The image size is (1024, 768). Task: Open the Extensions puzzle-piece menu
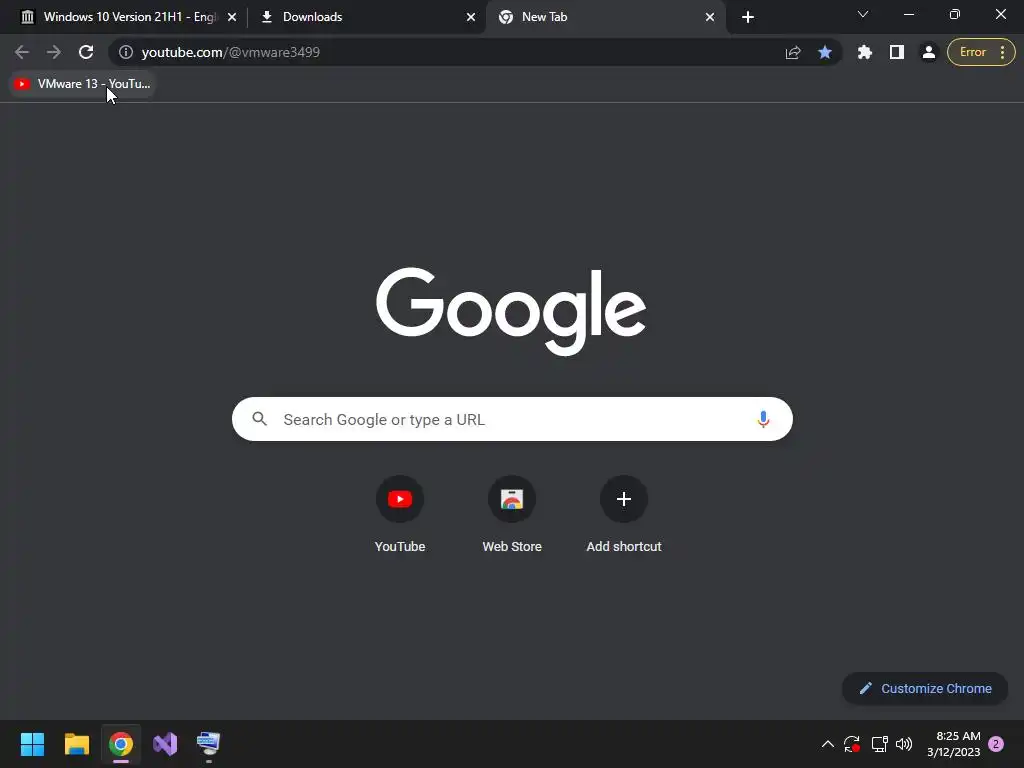(865, 52)
